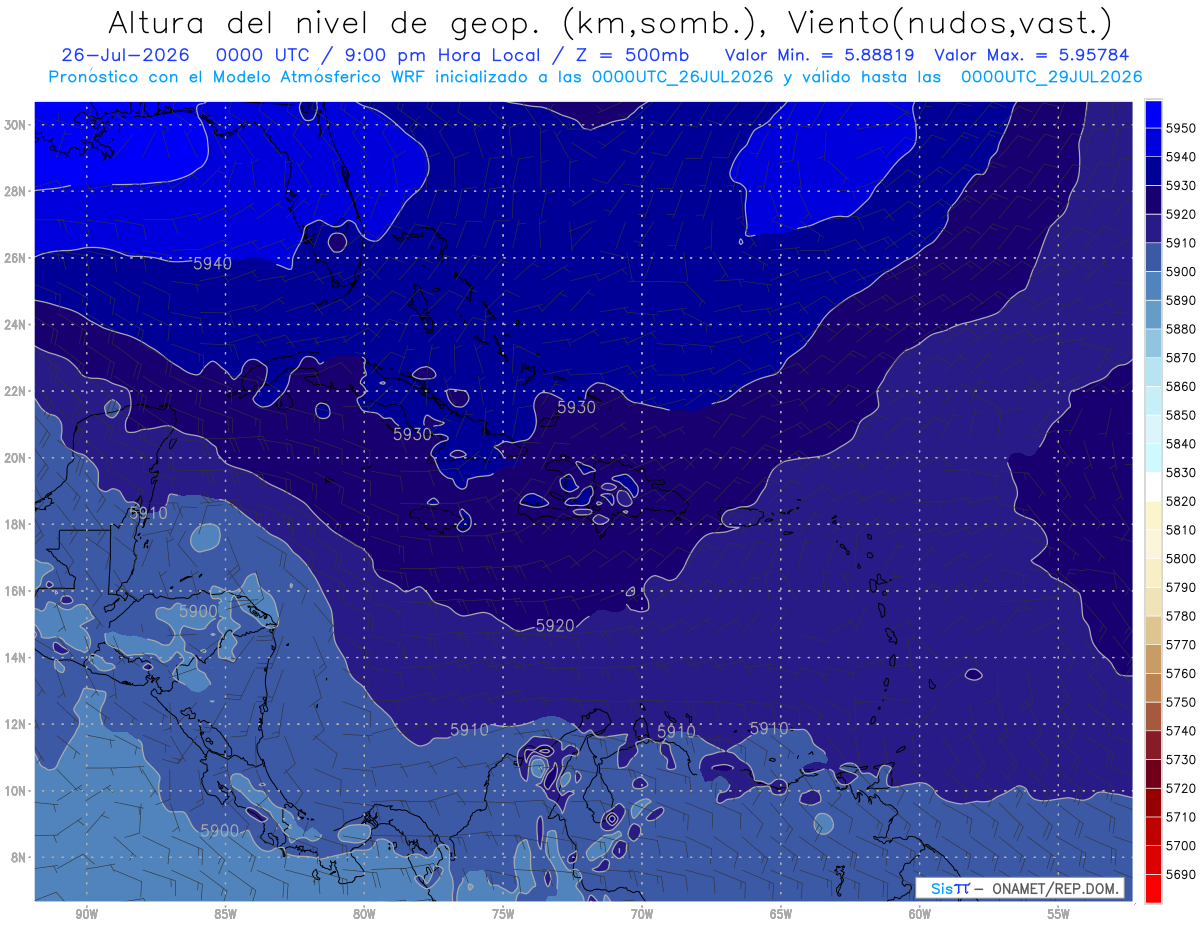Click the 20N latitude label
The height and width of the screenshot is (927, 1200).
[15, 457]
